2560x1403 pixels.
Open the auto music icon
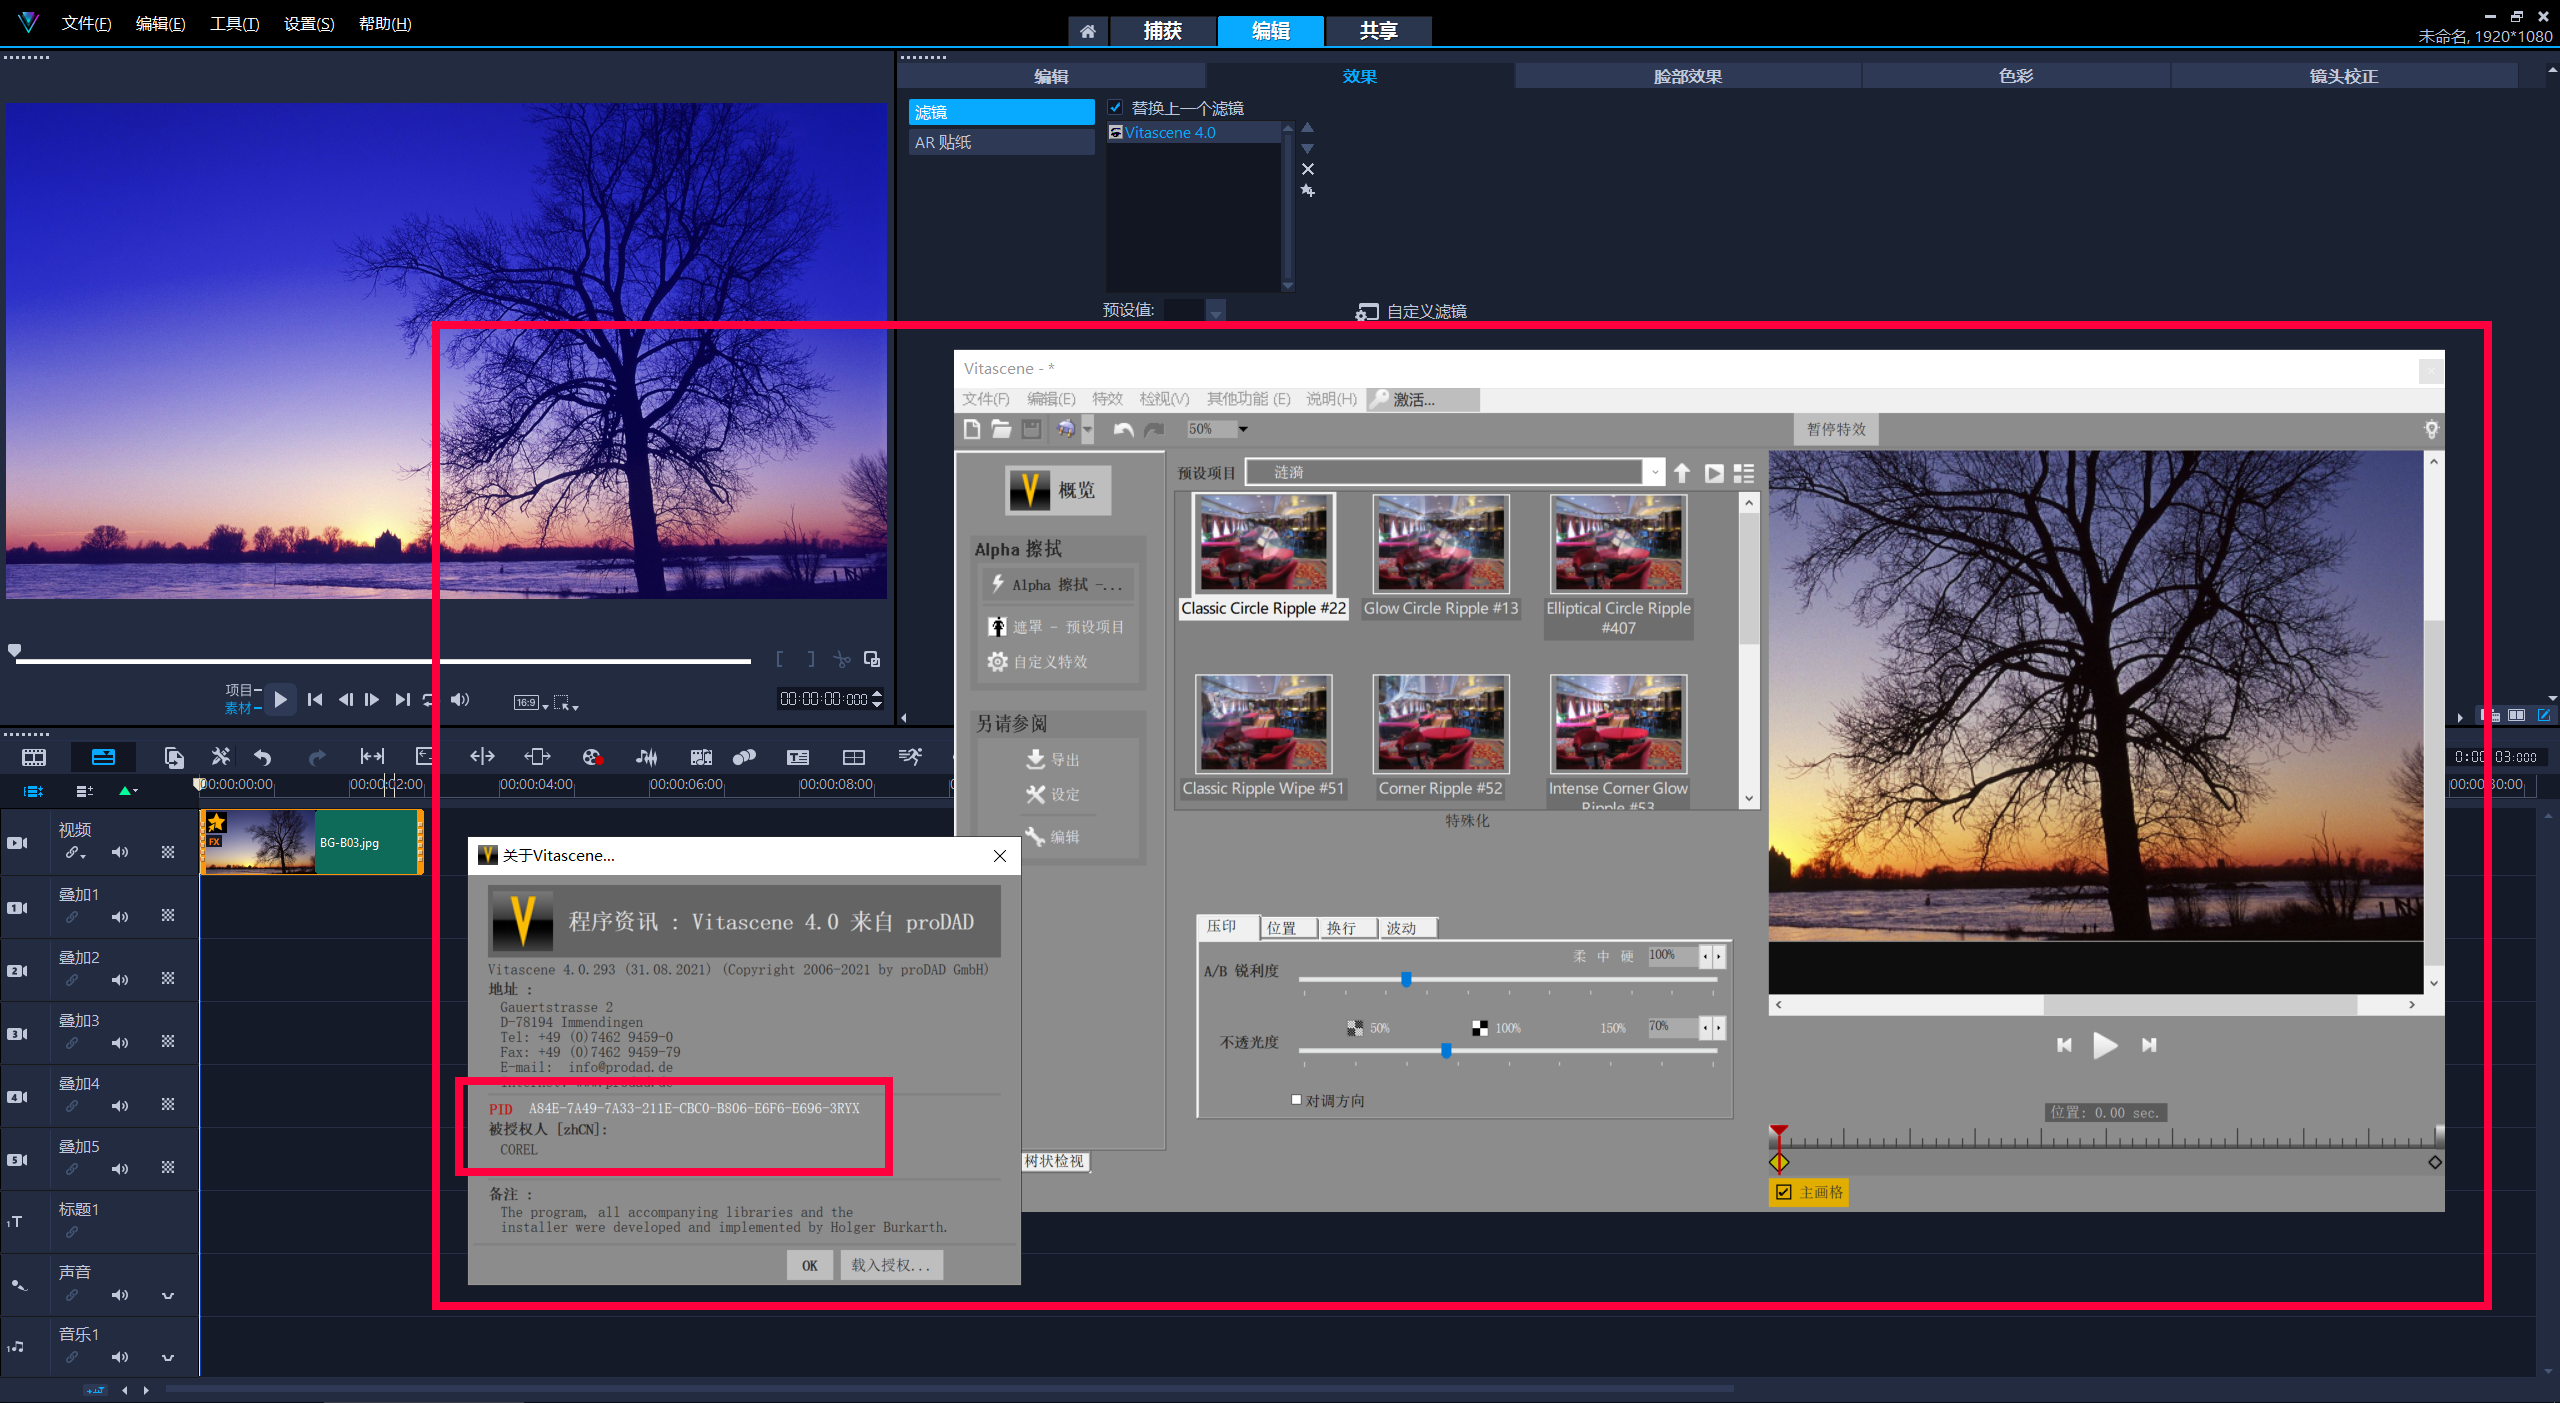click(701, 757)
